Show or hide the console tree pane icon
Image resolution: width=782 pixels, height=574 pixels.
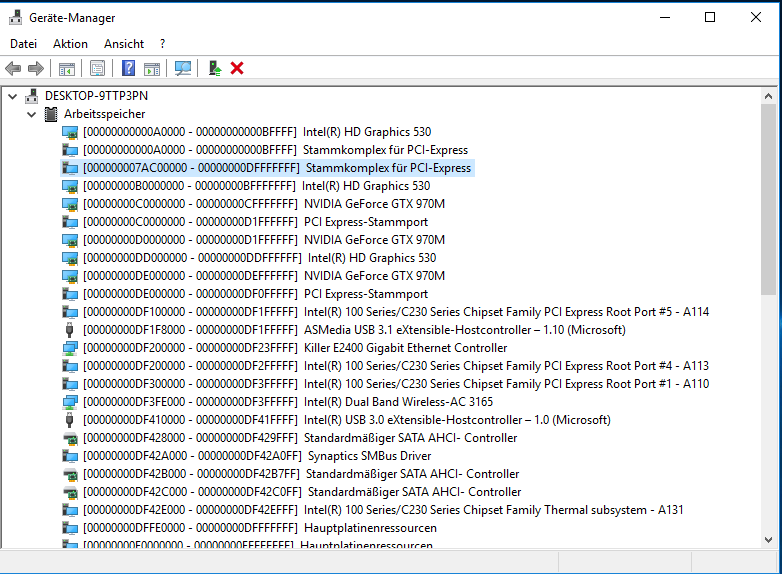67,68
